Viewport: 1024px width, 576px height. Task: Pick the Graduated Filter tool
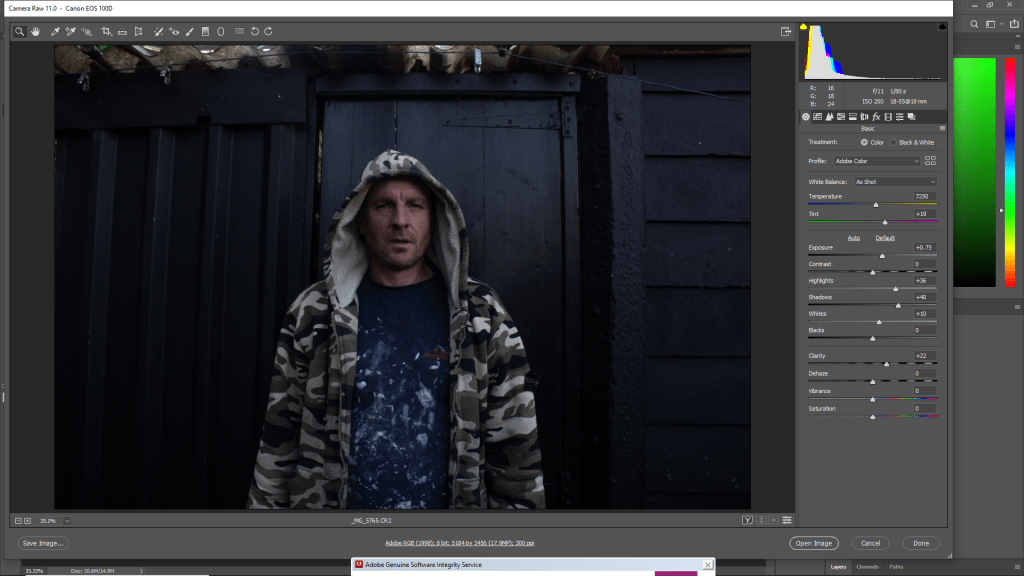pyautogui.click(x=205, y=31)
